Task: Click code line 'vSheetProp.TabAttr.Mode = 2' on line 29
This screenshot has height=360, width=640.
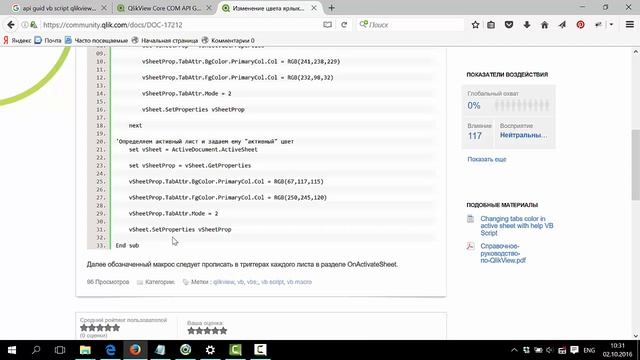Action: (x=173, y=213)
